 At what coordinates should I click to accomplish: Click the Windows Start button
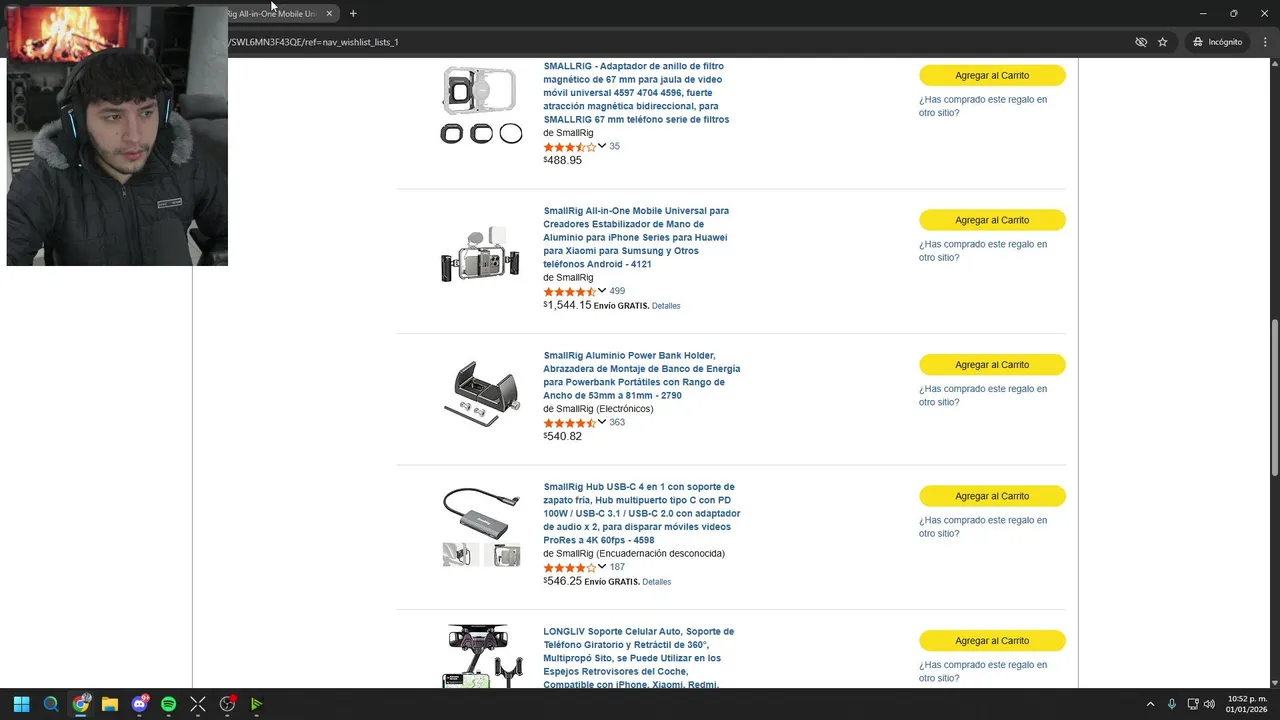21,704
